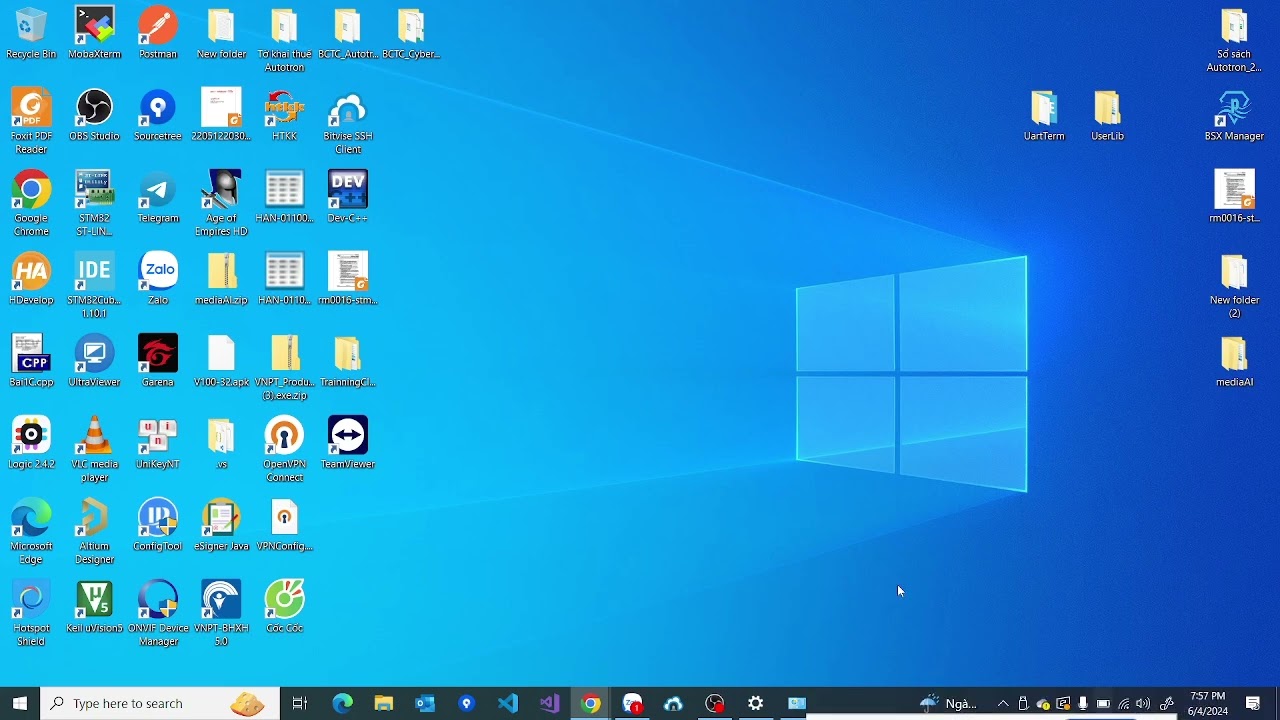The width and height of the screenshot is (1280, 720).
Task: Select the STM32 ST-LINK Utility icon
Action: coord(95,203)
